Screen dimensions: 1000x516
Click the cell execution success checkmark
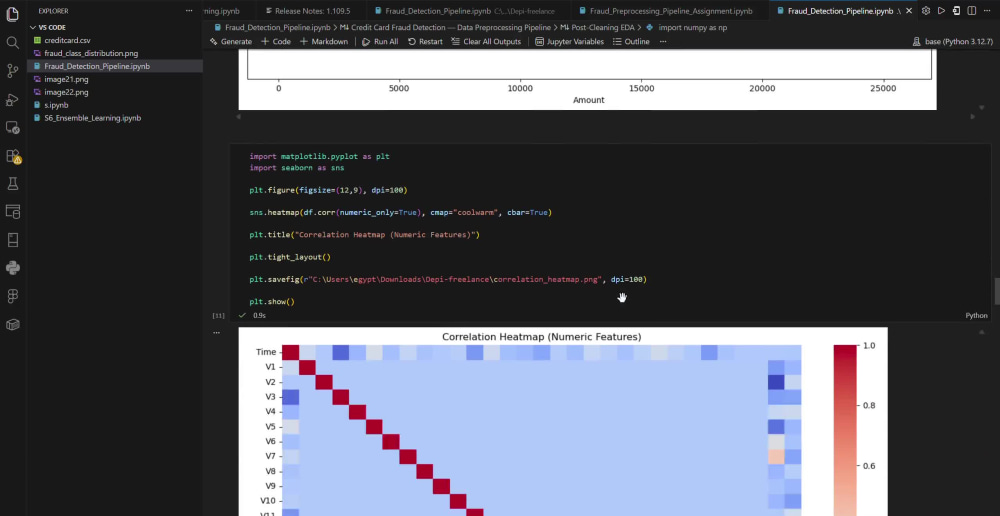pos(242,316)
